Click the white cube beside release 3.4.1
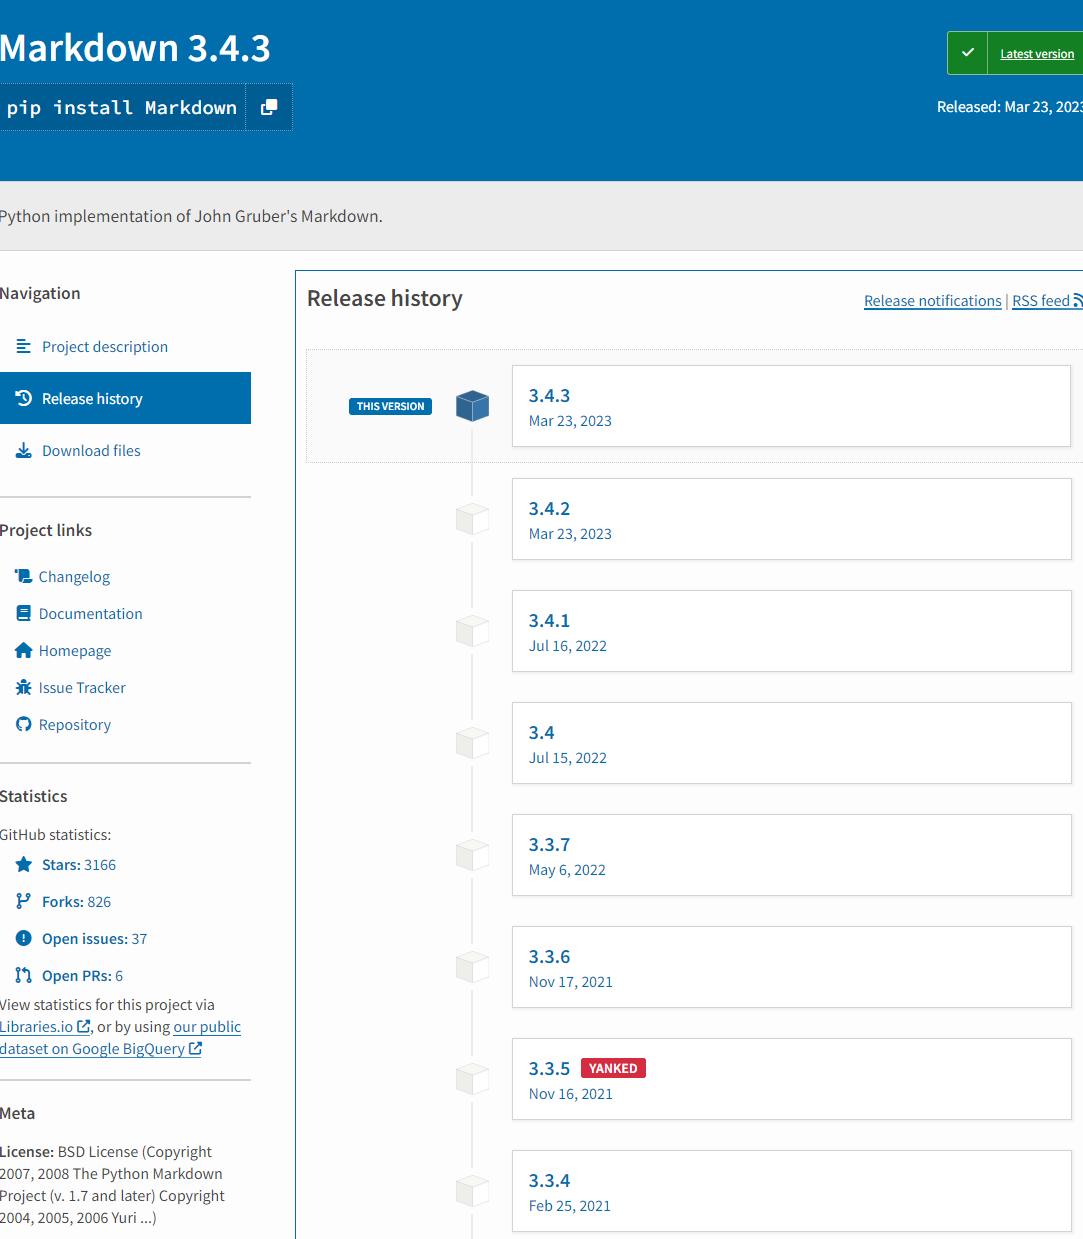 tap(472, 631)
